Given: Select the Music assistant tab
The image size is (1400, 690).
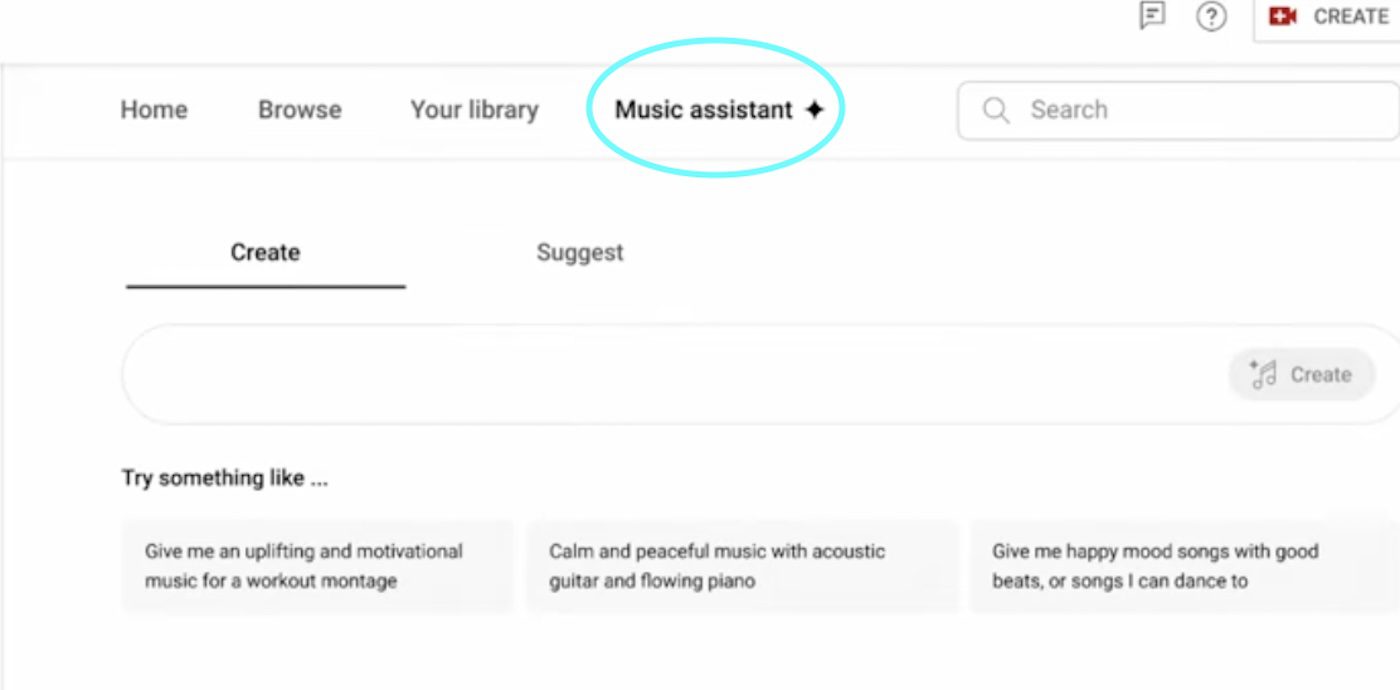Looking at the screenshot, I should click(x=703, y=110).
